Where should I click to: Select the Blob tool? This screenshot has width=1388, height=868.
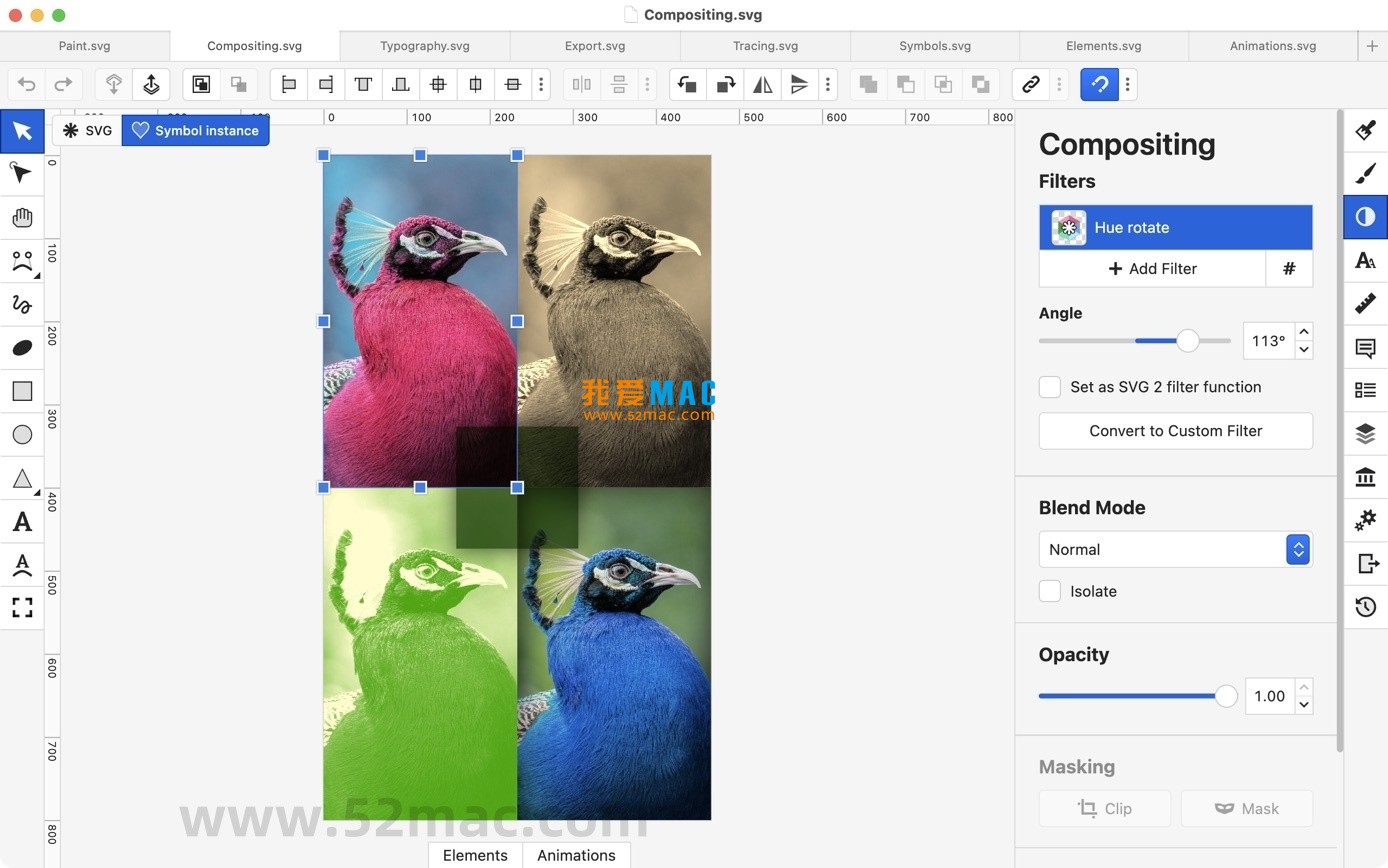click(22, 347)
